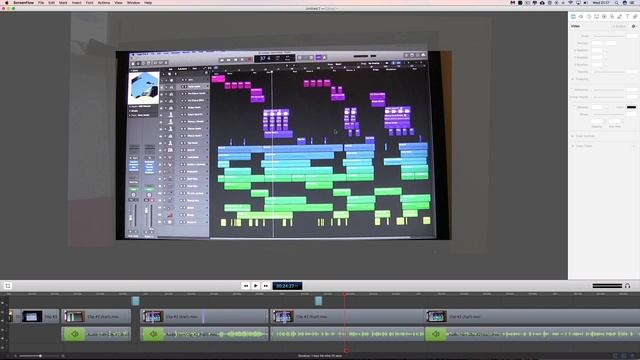Open the View menu
The height and width of the screenshot is (360, 640).
tap(118, 3)
